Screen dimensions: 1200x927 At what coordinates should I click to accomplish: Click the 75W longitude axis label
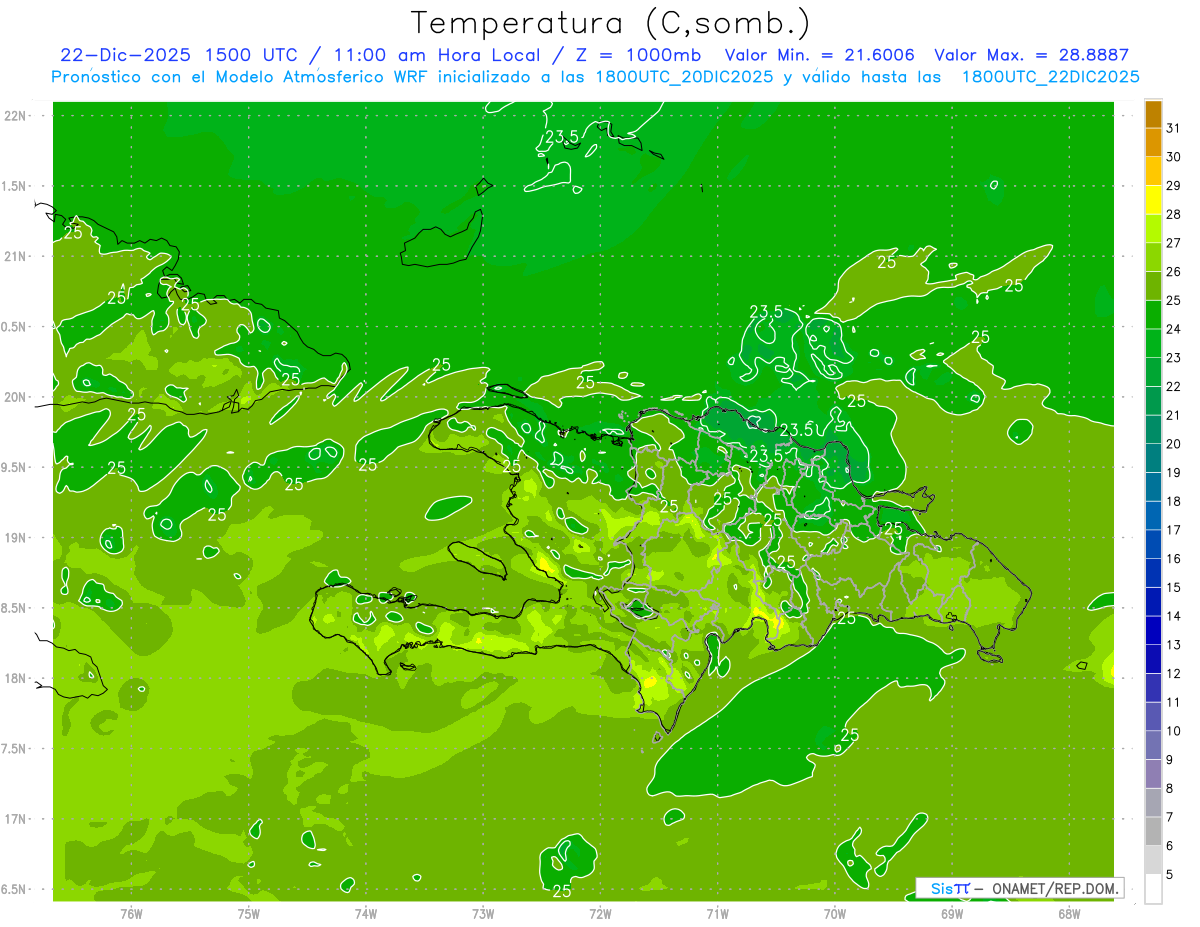click(249, 913)
